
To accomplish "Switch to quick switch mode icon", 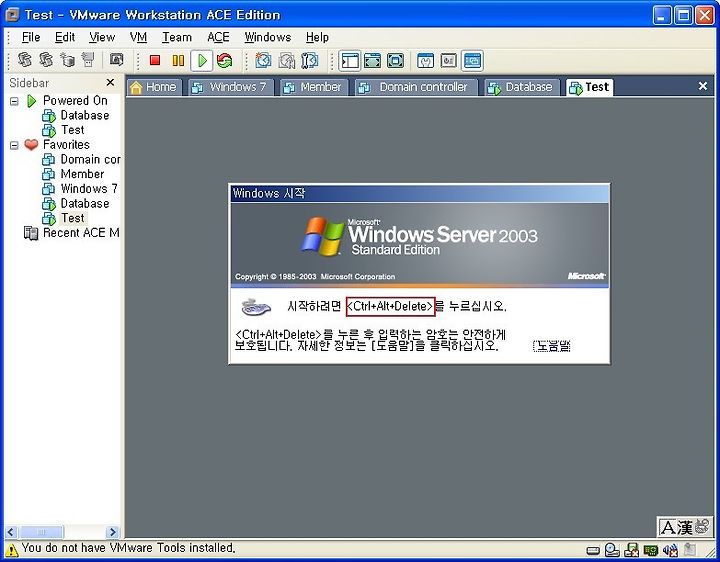I will [372, 61].
